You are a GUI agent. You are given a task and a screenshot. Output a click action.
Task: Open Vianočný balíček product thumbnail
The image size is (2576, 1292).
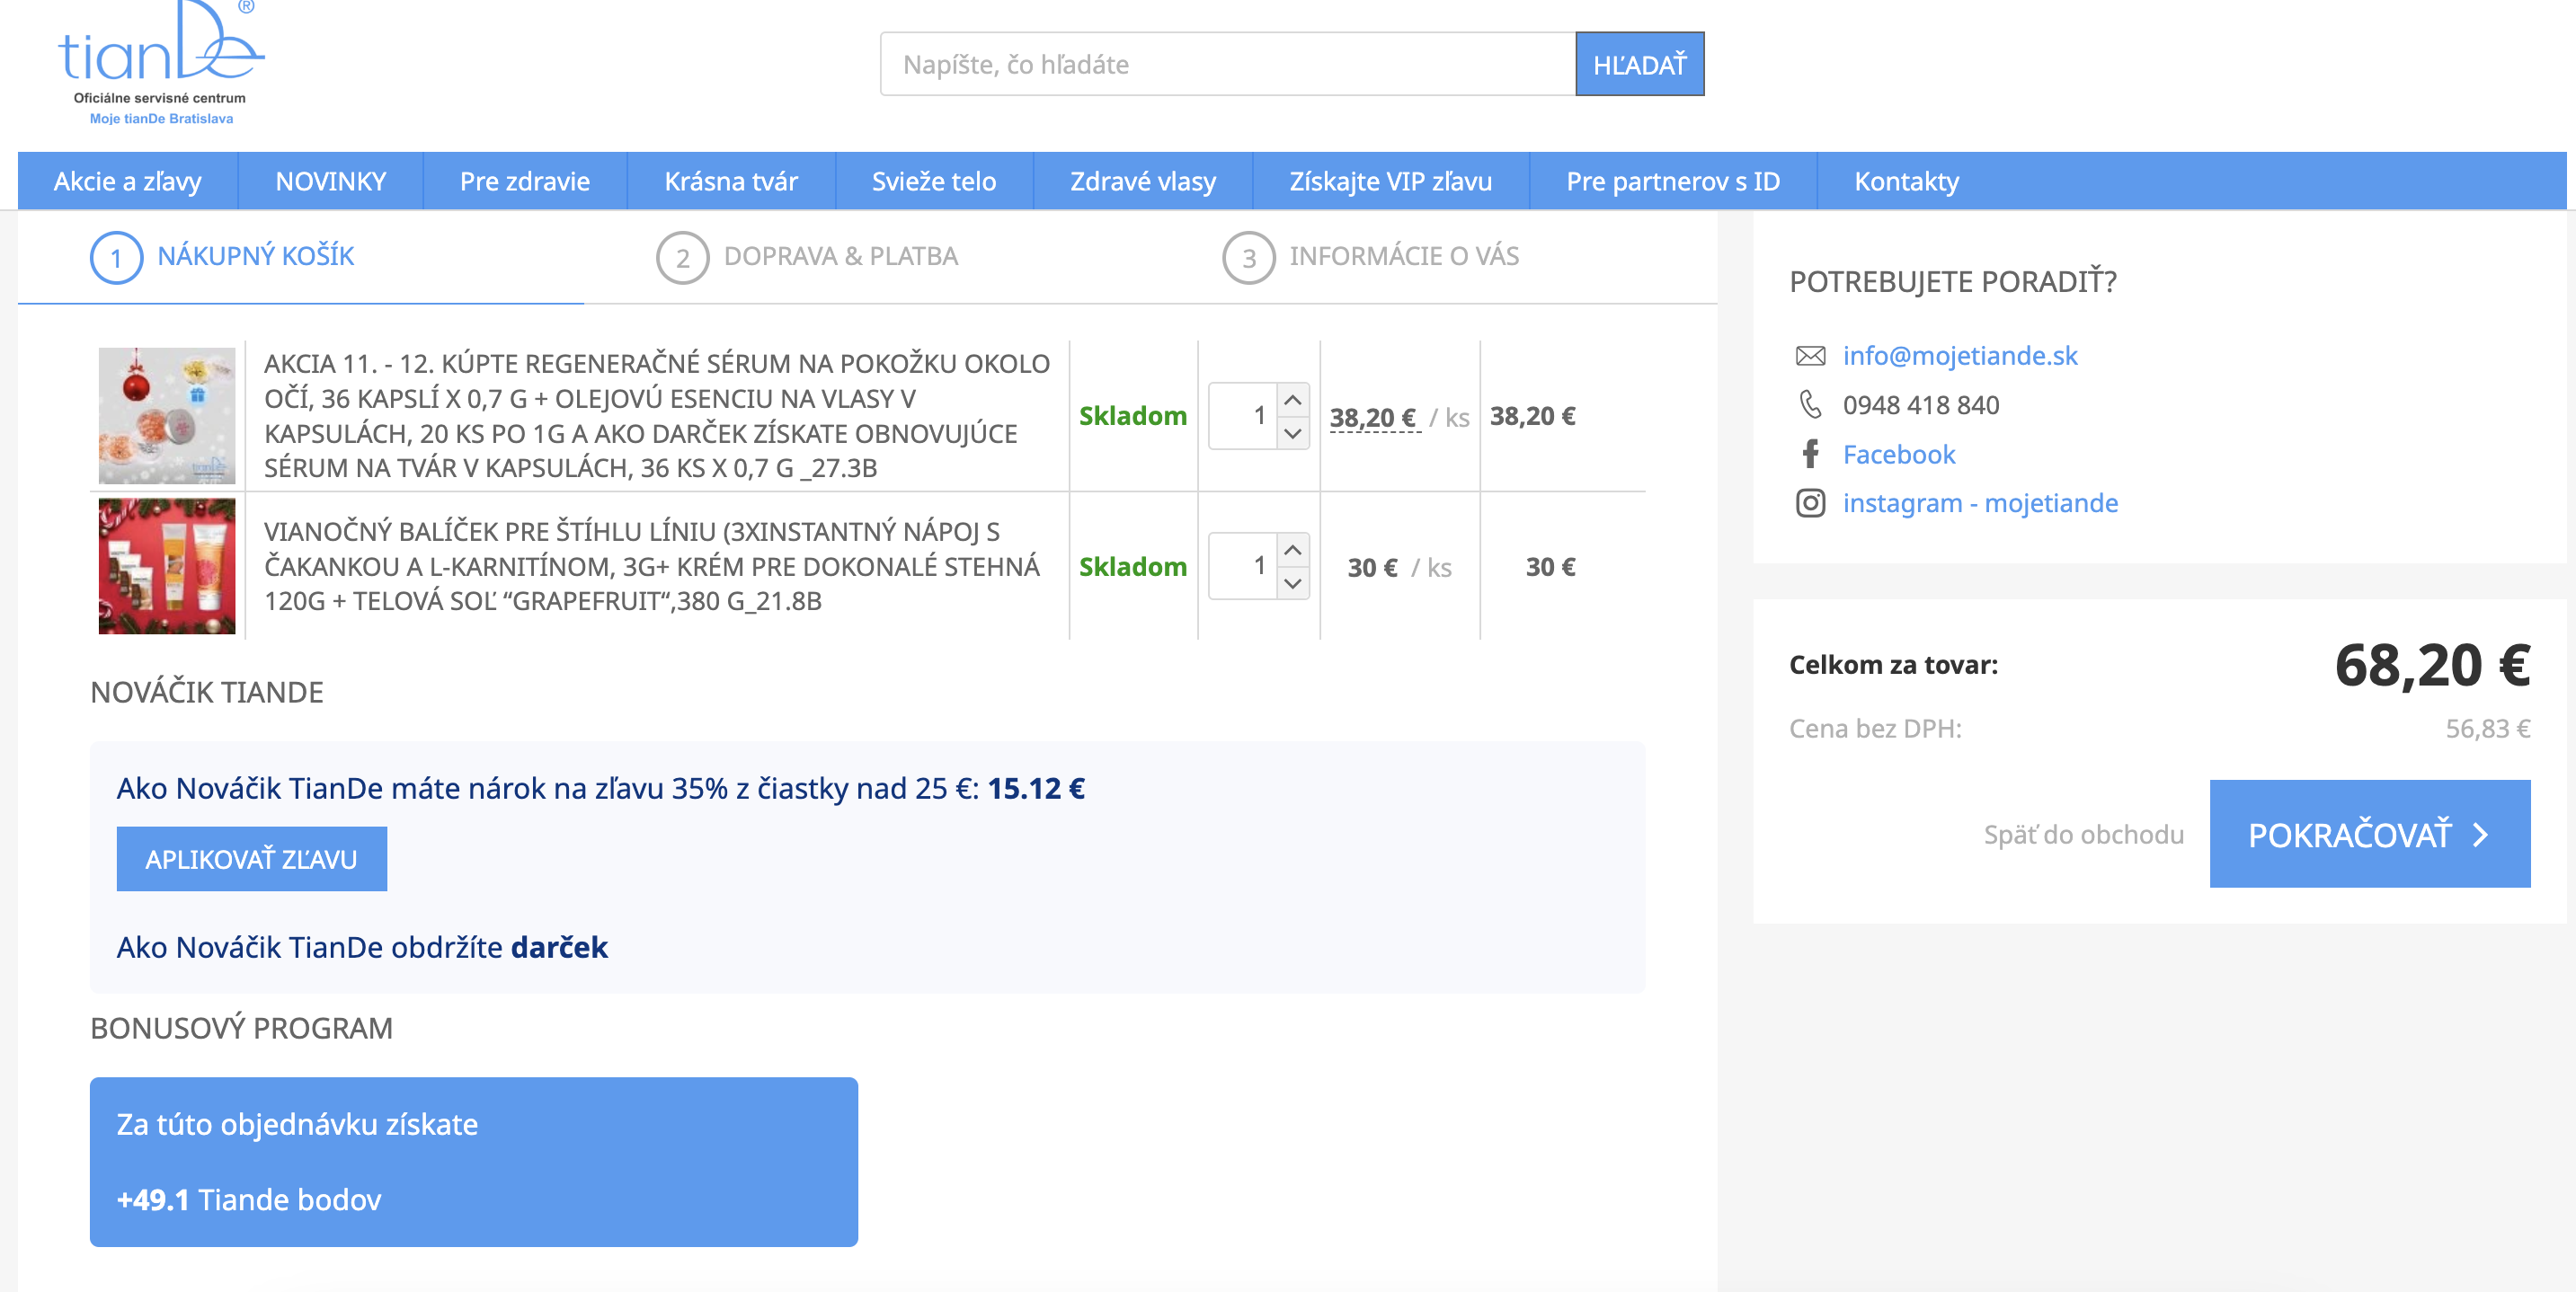pyautogui.click(x=167, y=566)
